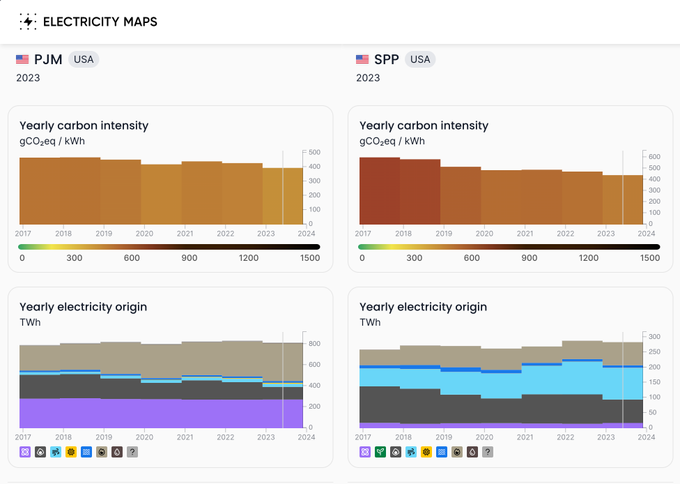Click the TWh unit label in SPP origin card

pos(370,322)
